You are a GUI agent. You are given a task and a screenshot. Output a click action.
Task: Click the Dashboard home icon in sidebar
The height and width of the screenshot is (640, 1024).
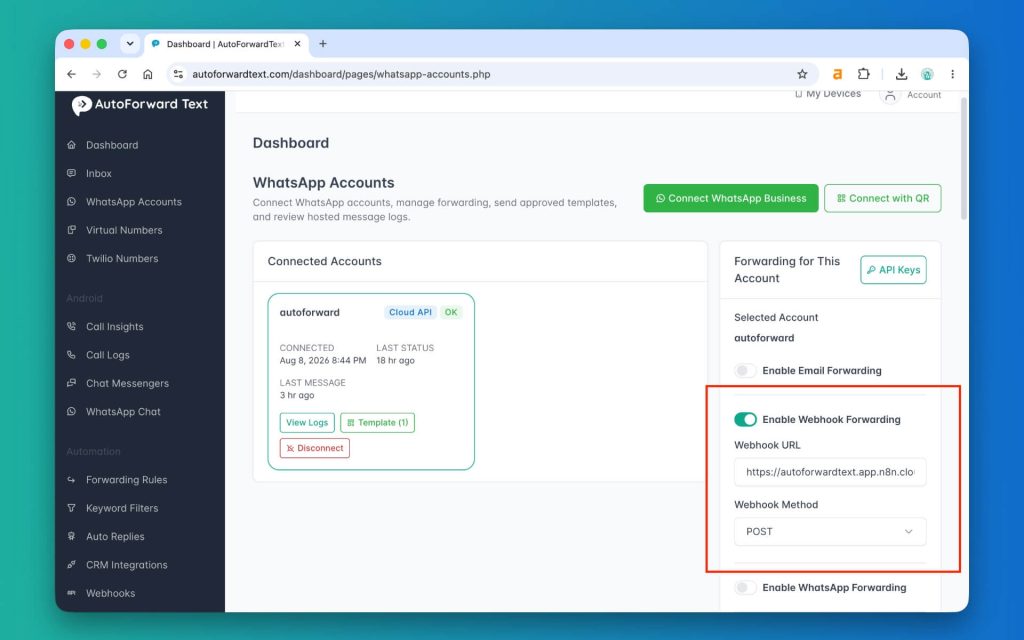(x=72, y=145)
